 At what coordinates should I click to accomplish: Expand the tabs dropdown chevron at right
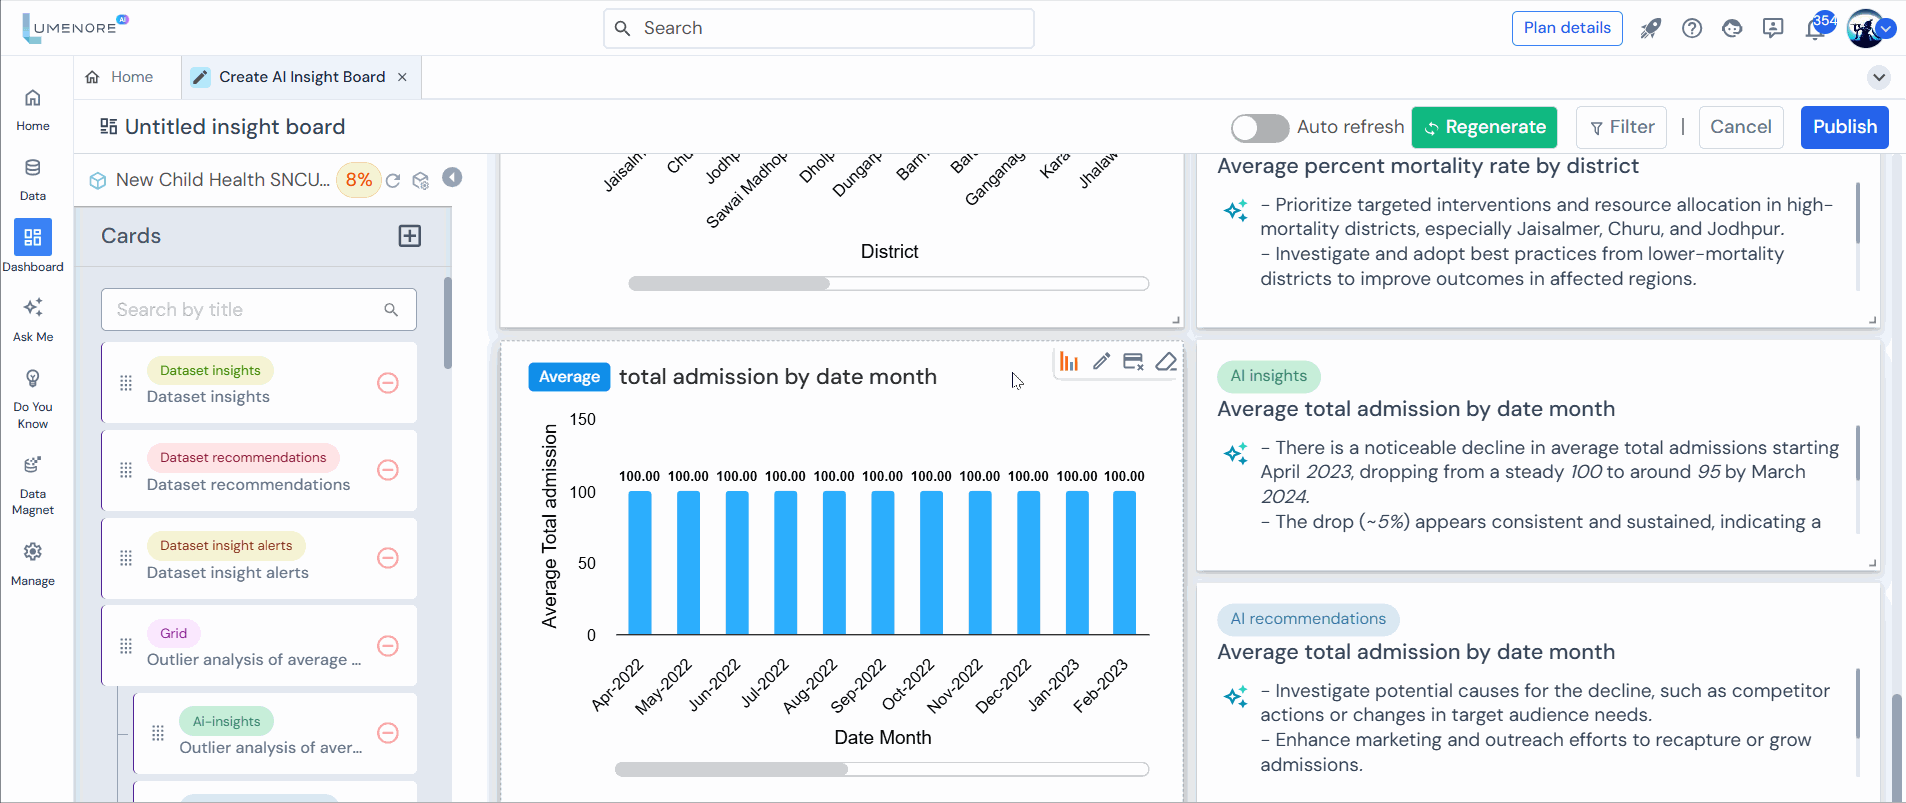click(1879, 77)
